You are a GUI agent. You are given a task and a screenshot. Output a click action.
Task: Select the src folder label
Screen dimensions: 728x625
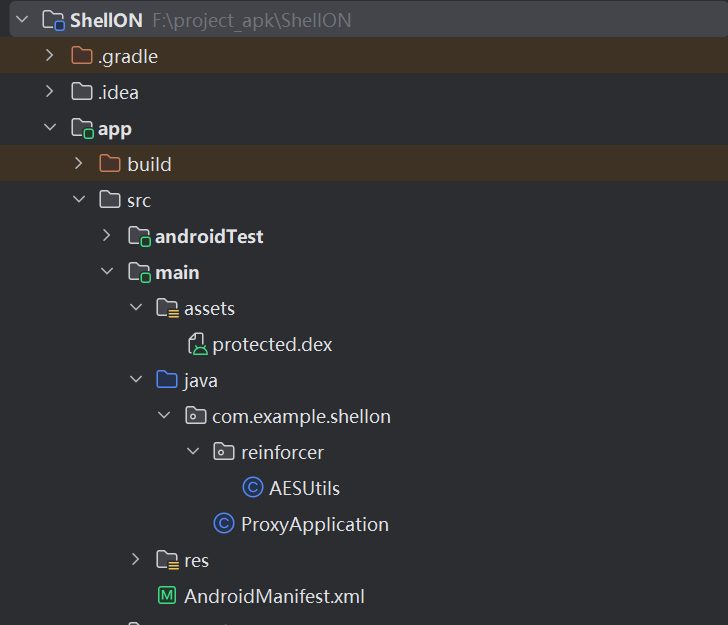pos(139,200)
